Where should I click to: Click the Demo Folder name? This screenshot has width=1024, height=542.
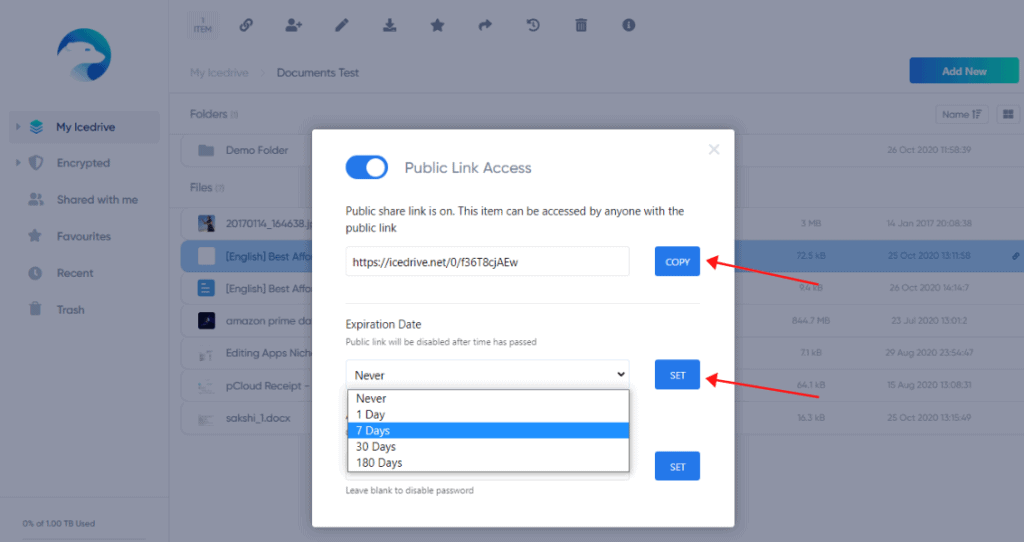click(x=257, y=150)
